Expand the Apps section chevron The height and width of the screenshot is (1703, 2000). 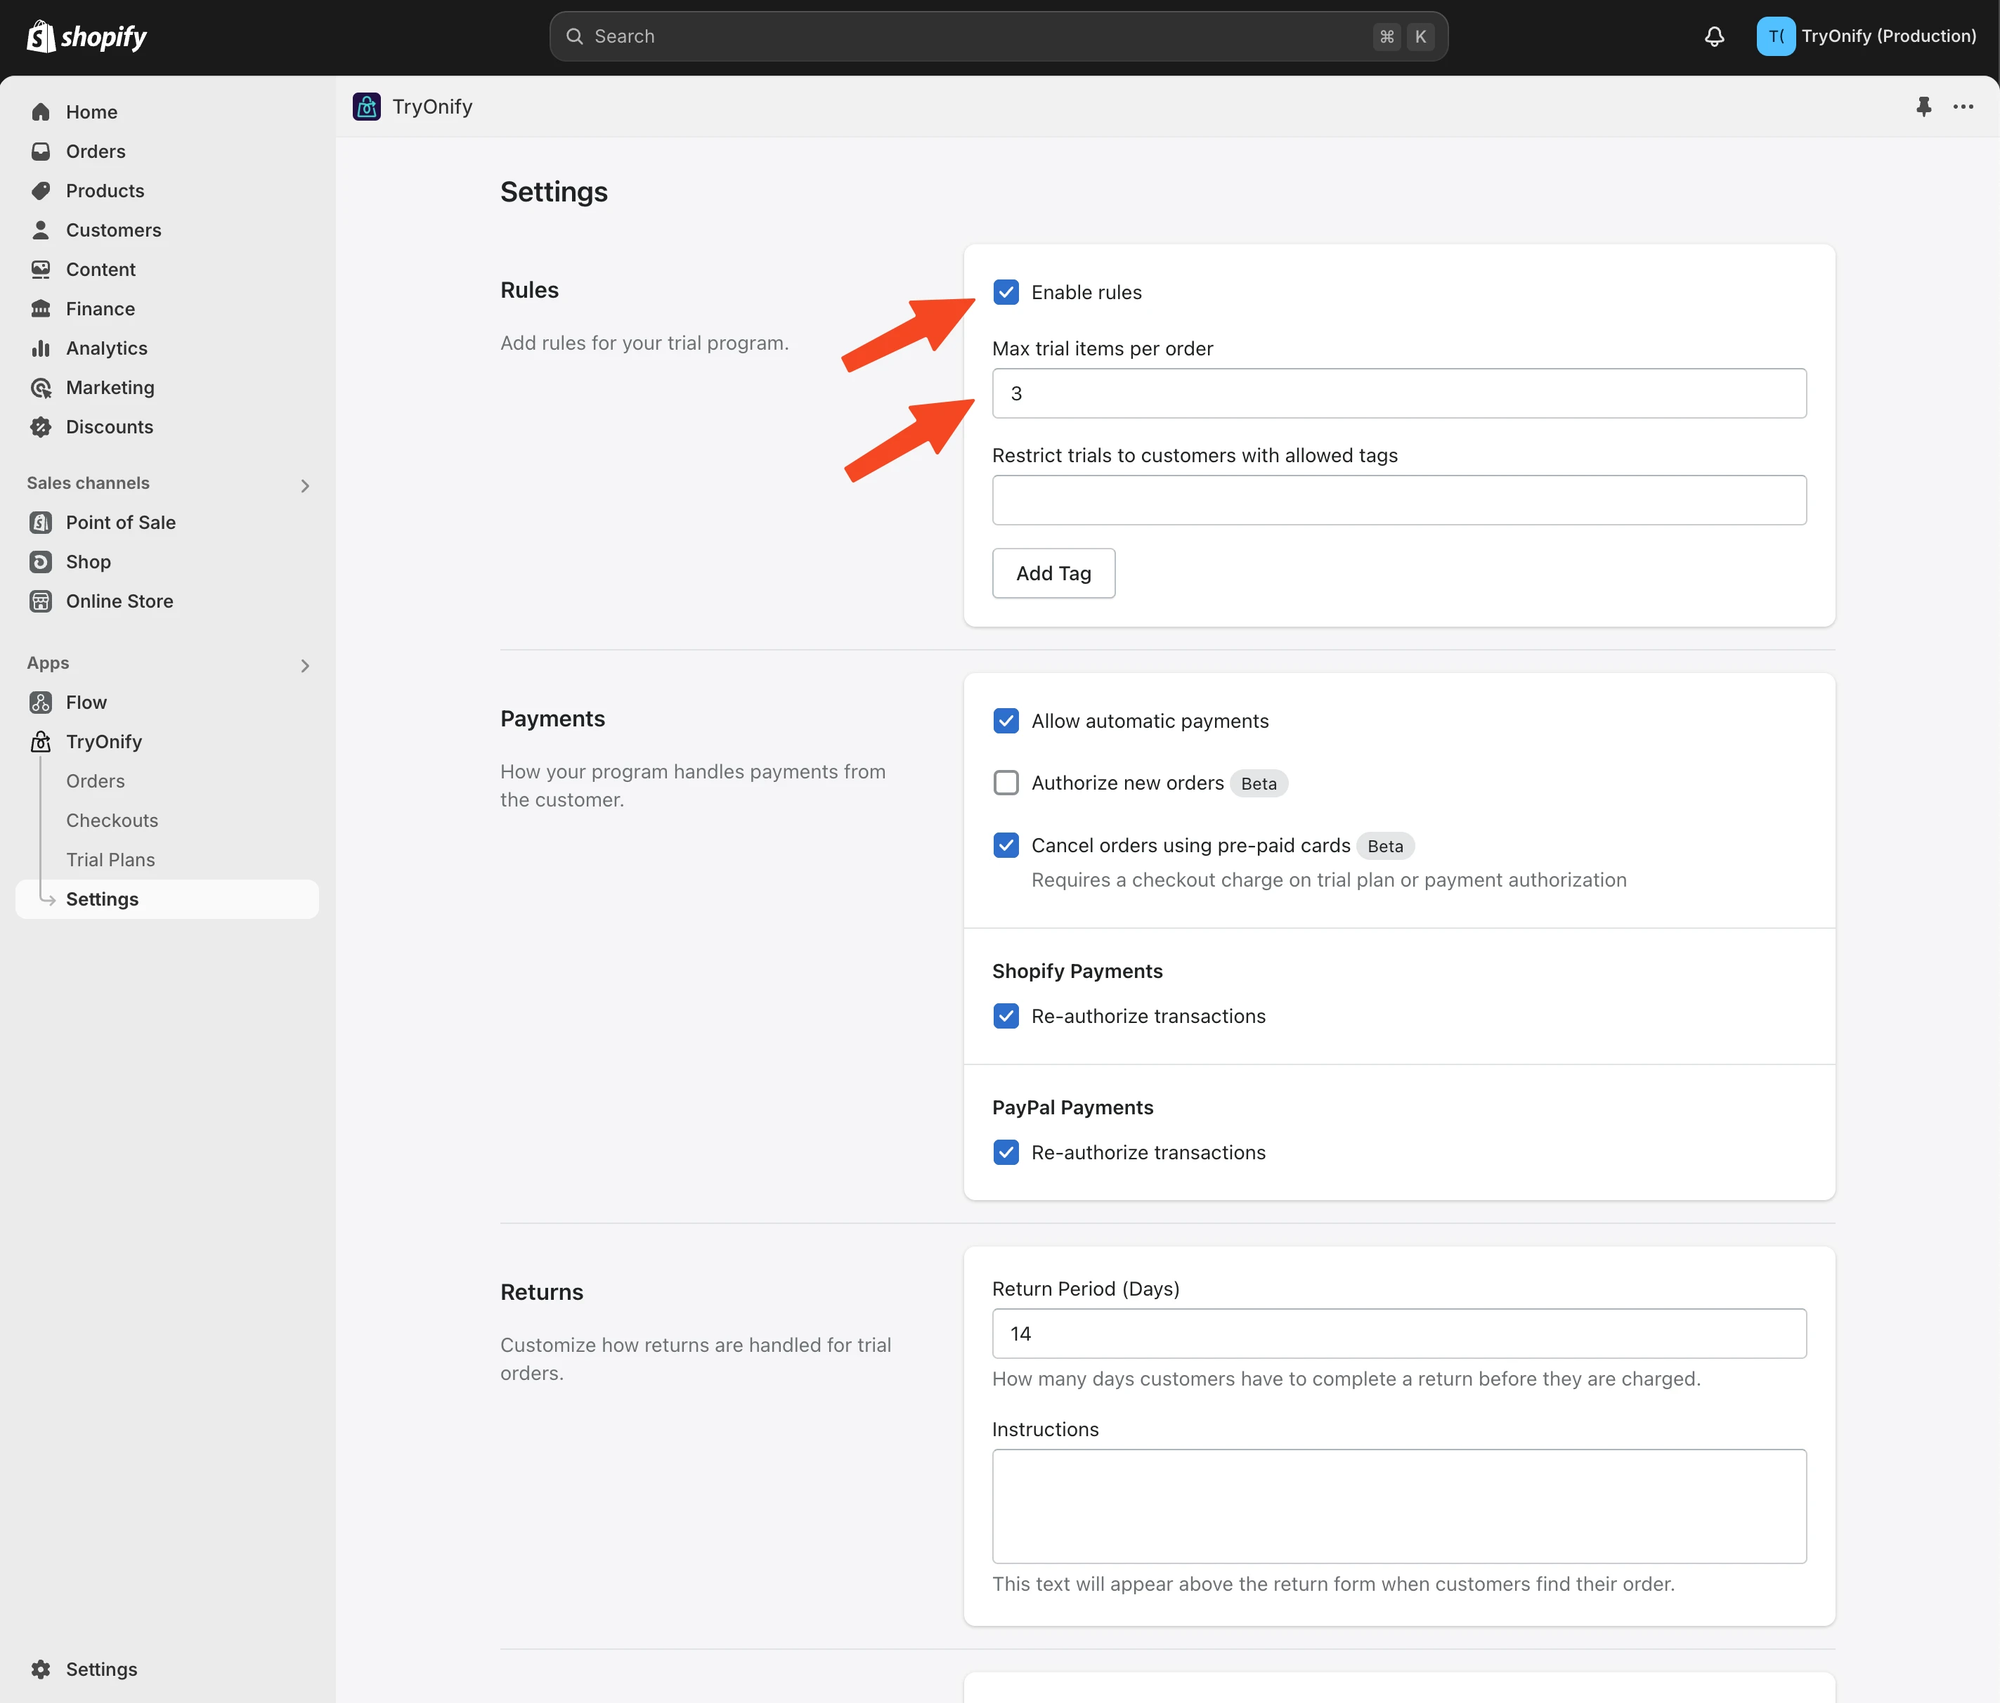305,666
